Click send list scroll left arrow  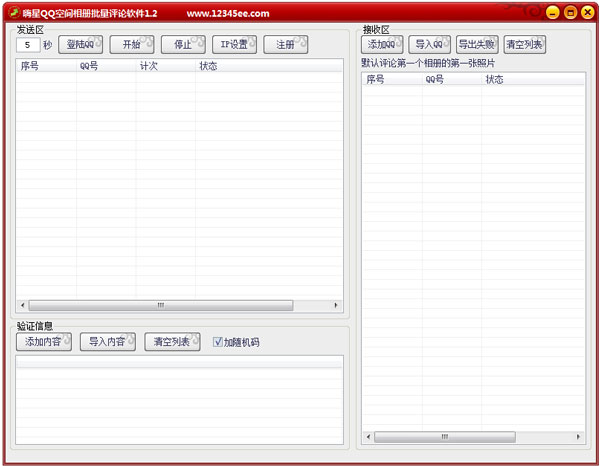pyautogui.click(x=23, y=305)
